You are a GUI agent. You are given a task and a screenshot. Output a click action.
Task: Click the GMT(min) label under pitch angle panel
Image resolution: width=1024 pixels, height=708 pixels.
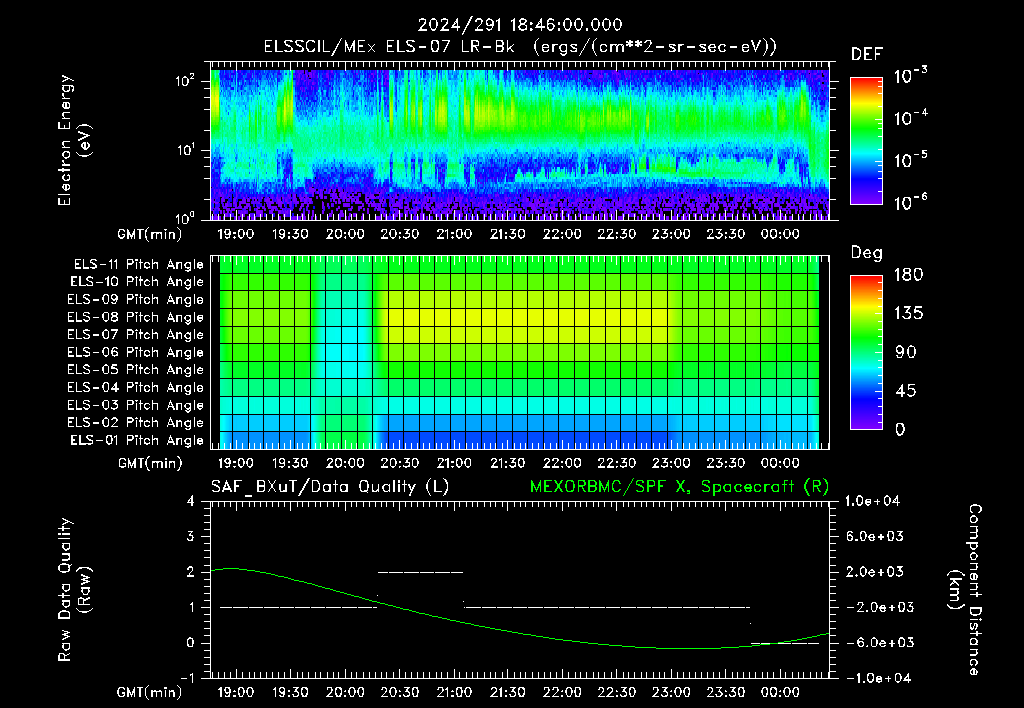pos(150,463)
